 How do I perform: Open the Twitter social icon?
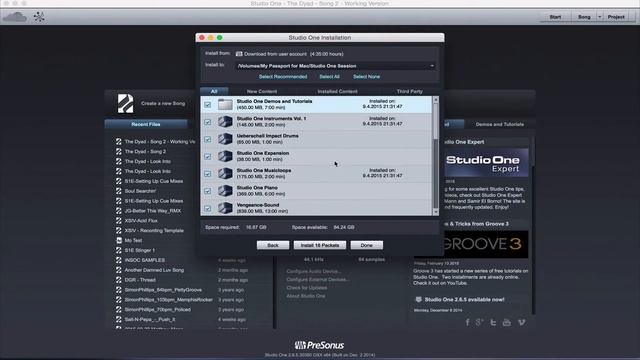coord(493,322)
